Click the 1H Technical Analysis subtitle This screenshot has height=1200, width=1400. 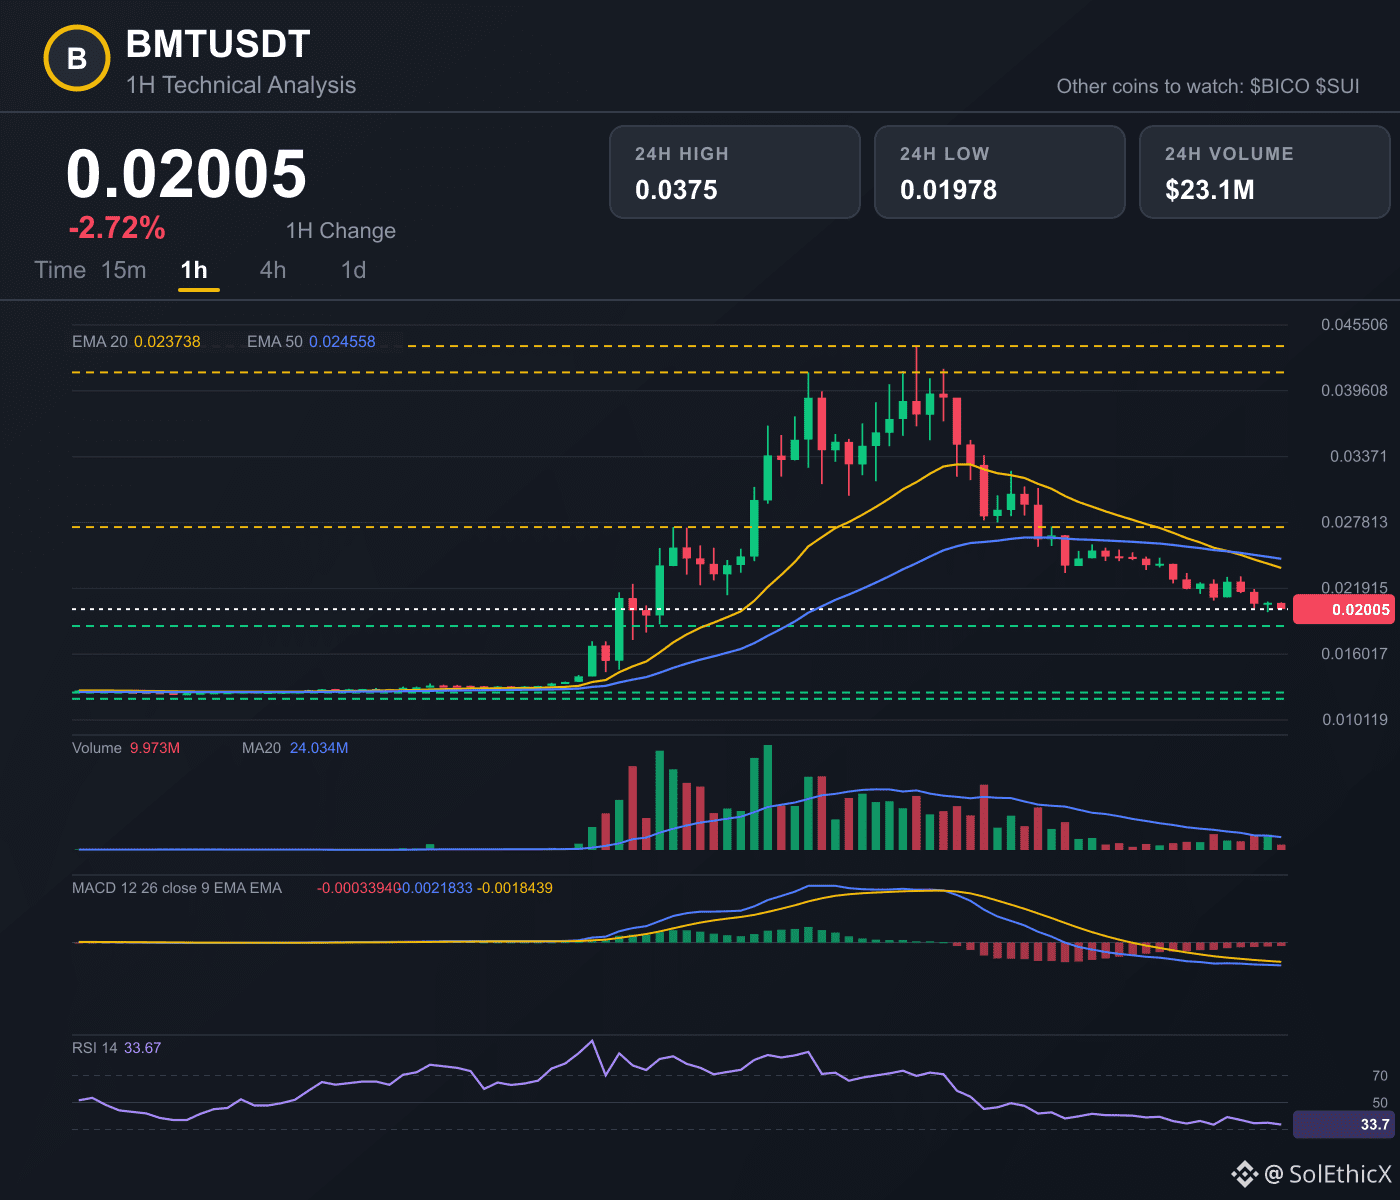coord(241,85)
